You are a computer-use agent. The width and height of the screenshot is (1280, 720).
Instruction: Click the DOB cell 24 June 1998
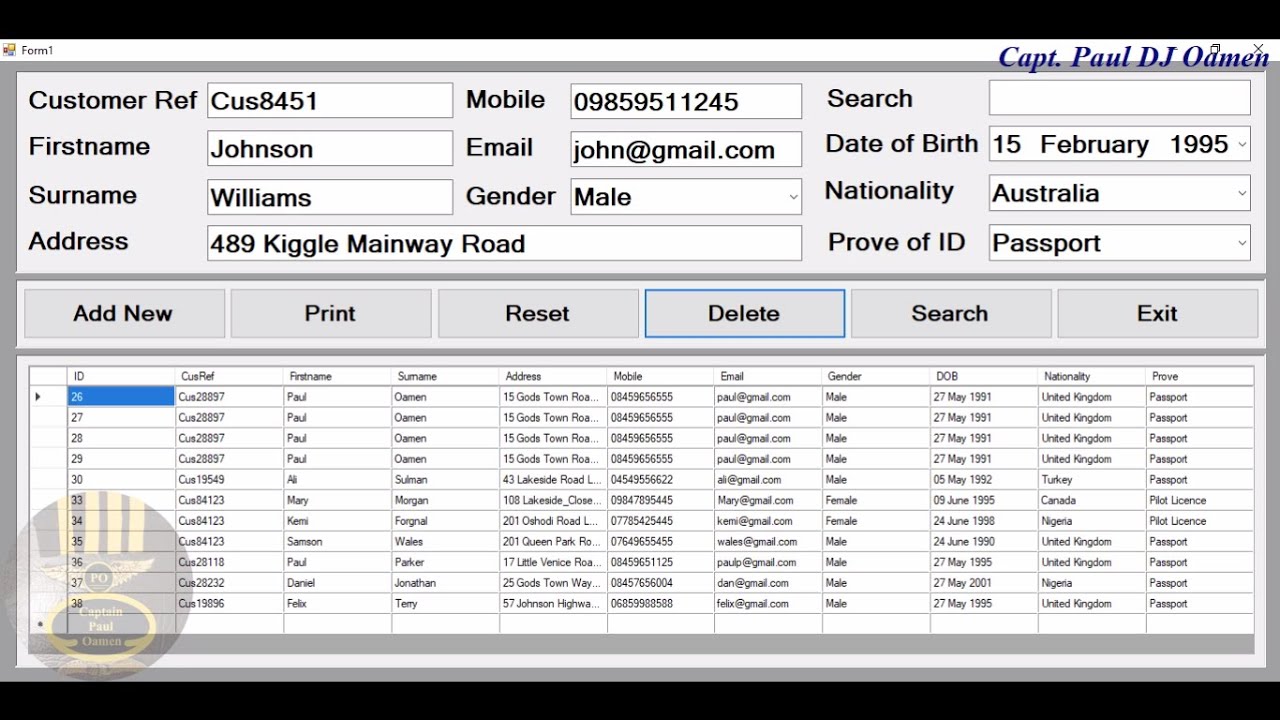pos(984,521)
